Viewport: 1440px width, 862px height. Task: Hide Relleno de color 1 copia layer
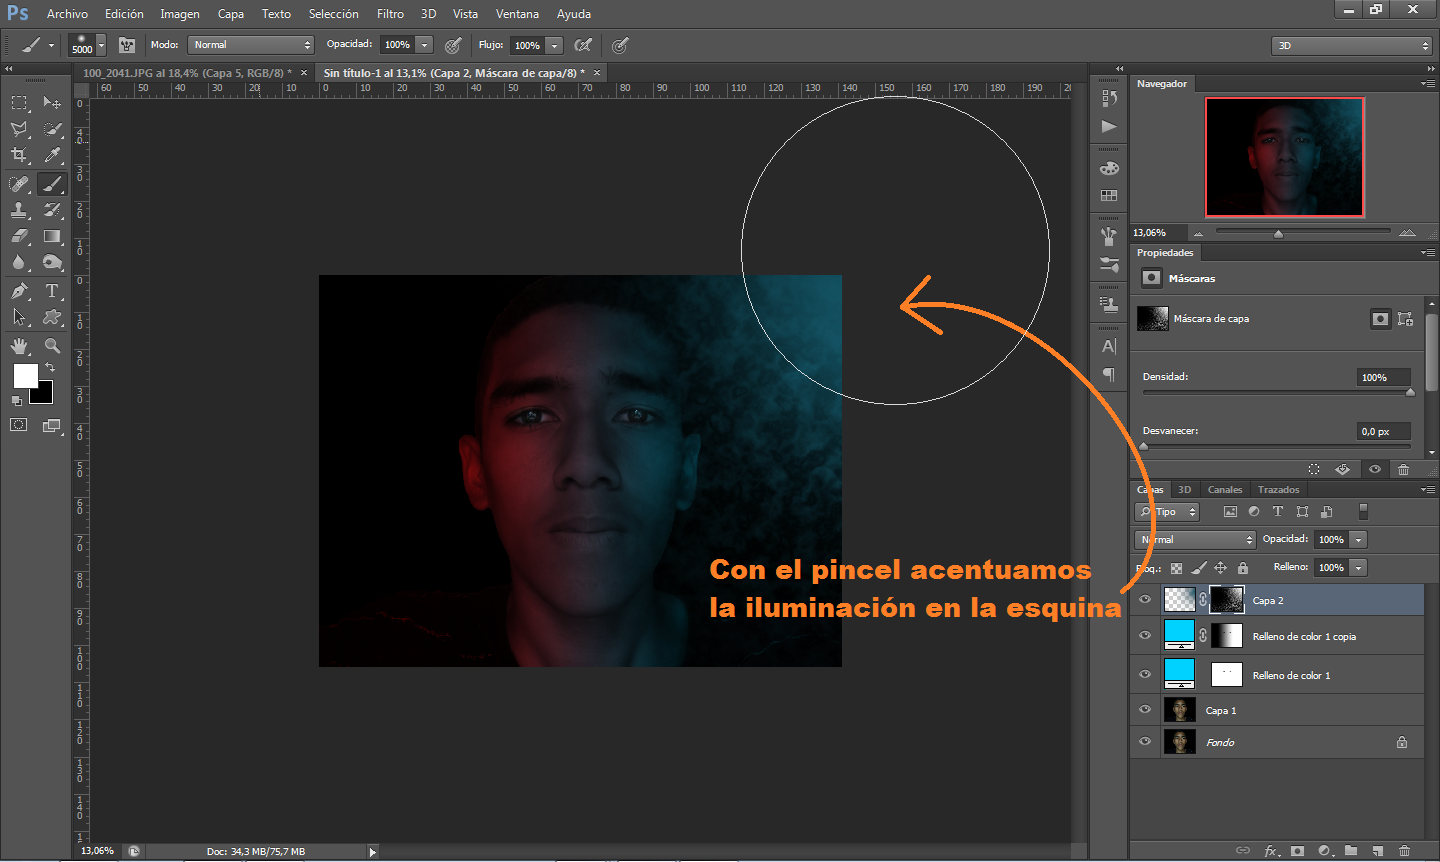[1145, 636]
